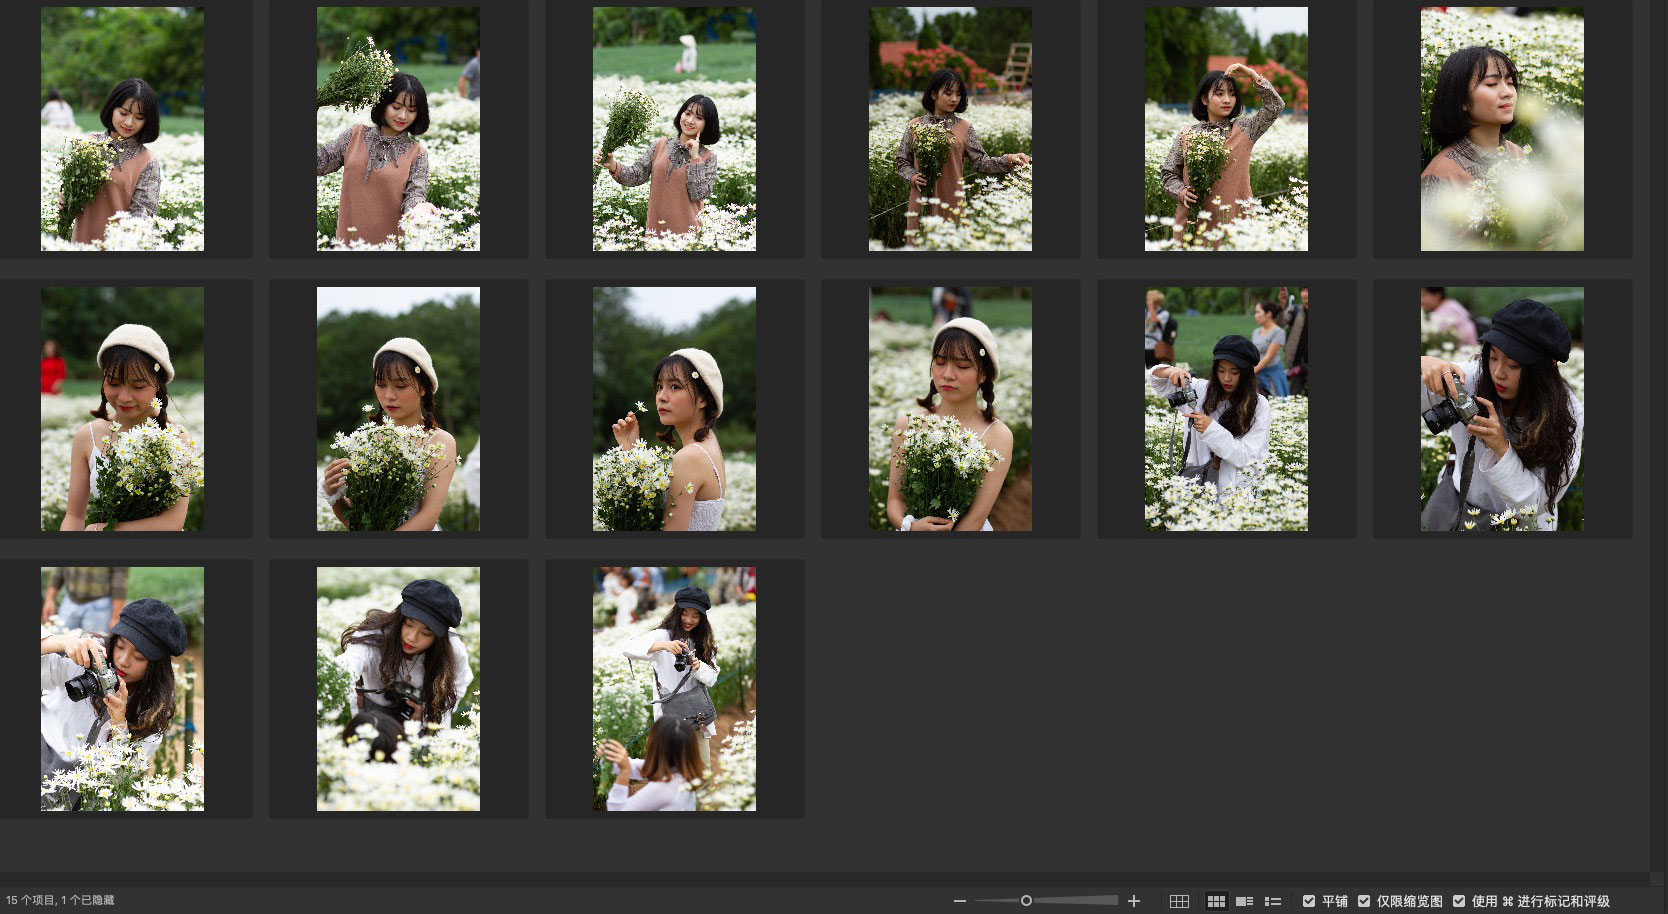This screenshot has width=1668, height=914.
Task: Select first photo of white beret girl smiling down
Action: [x=122, y=409]
